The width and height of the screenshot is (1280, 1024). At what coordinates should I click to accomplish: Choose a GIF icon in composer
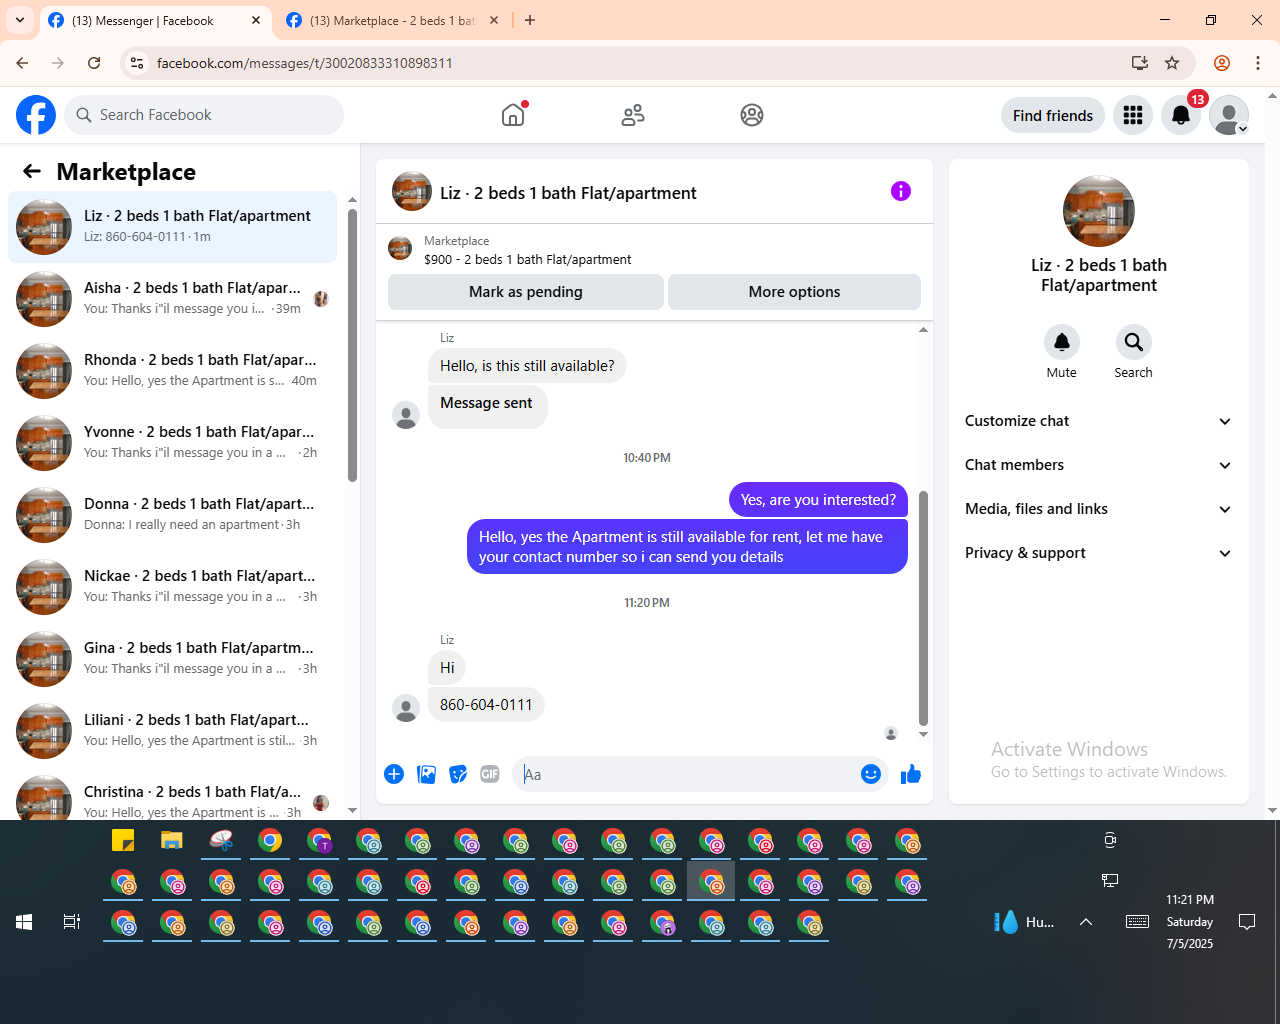(490, 774)
